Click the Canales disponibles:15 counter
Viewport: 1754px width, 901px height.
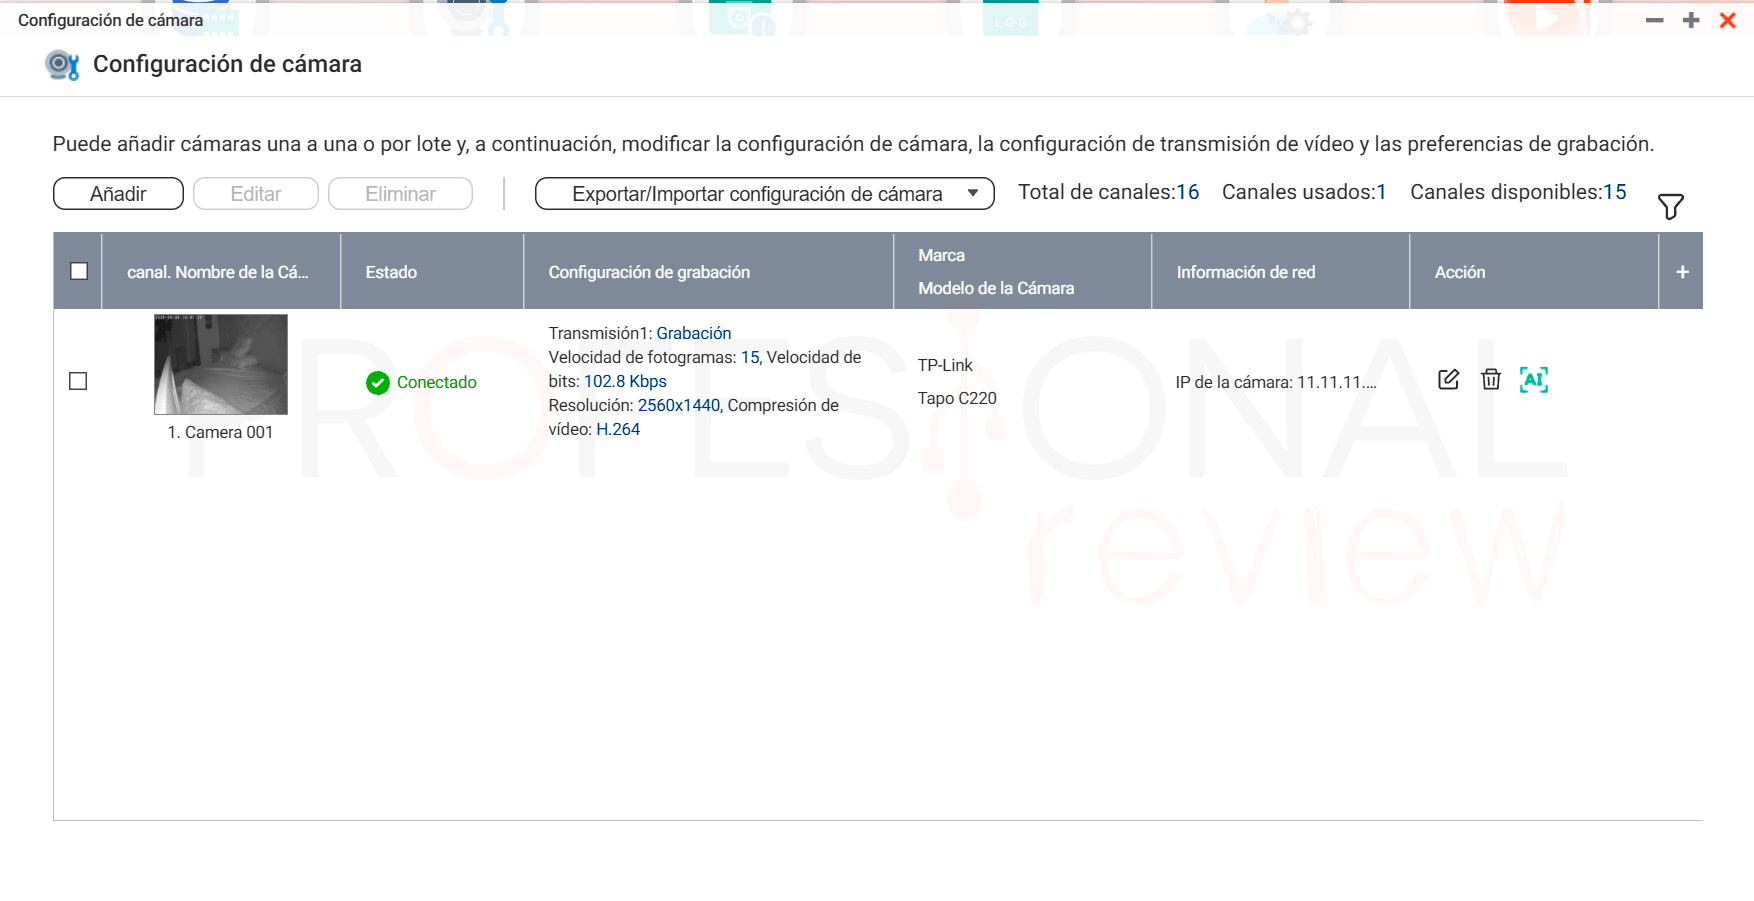(1518, 192)
